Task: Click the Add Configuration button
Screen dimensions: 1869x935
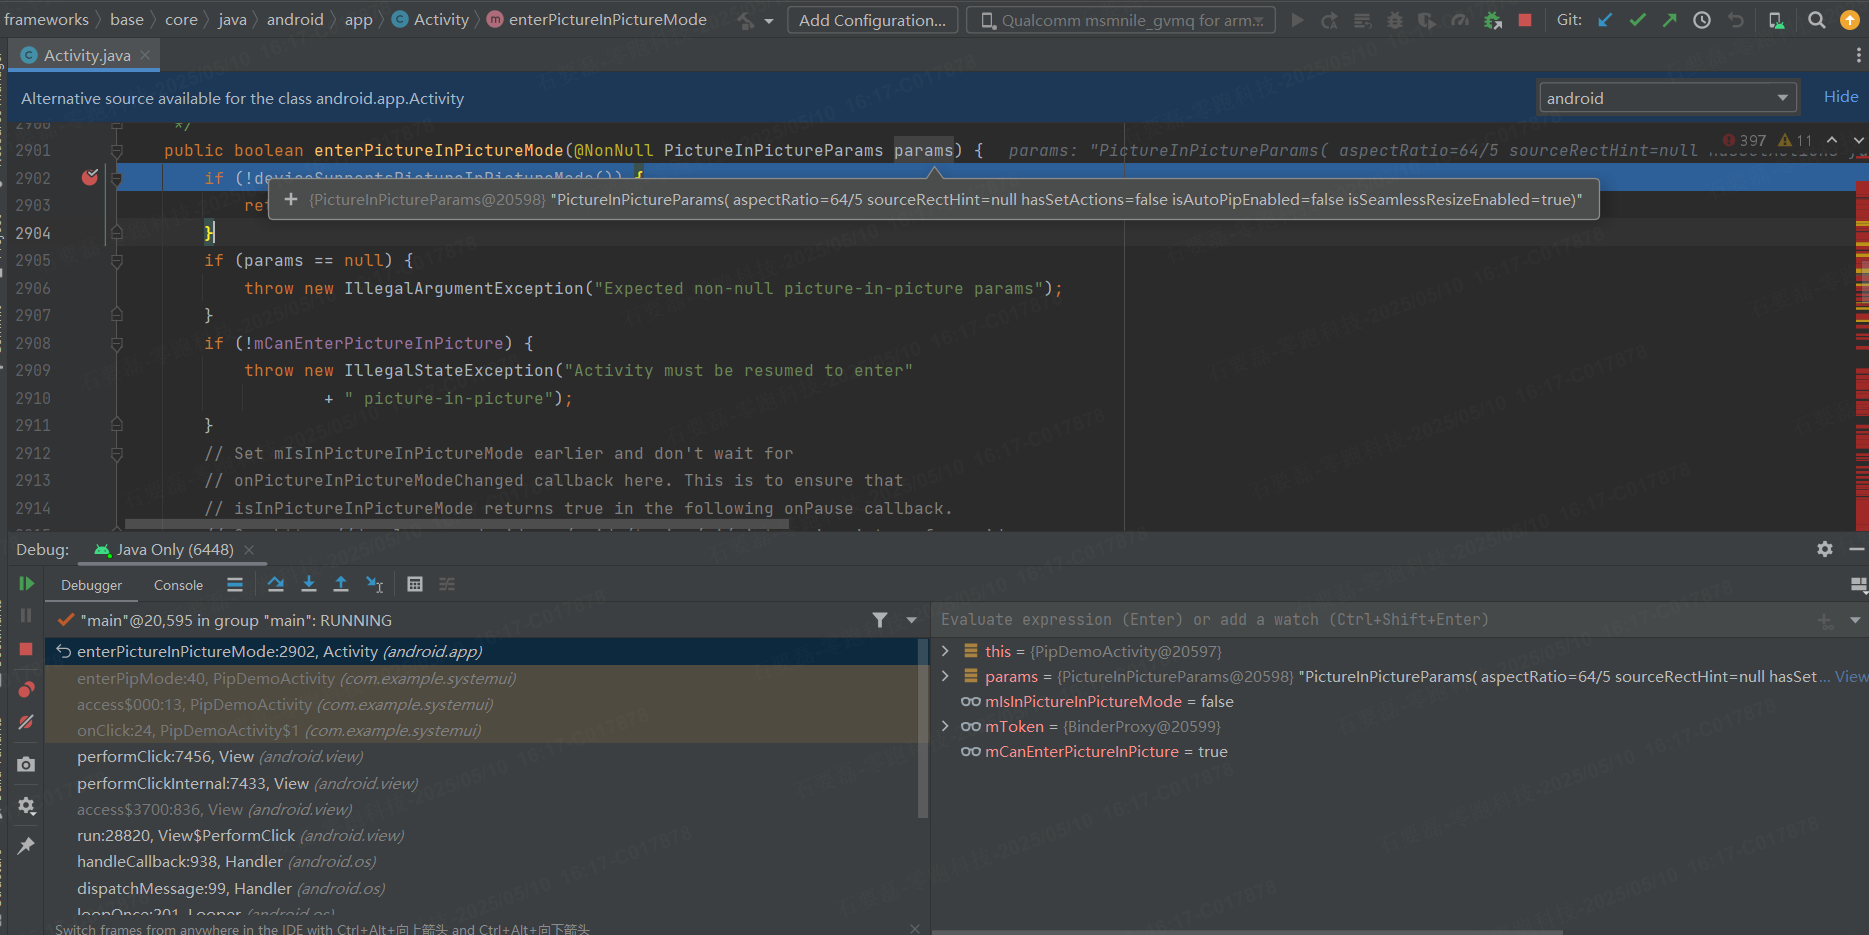Action: (872, 20)
